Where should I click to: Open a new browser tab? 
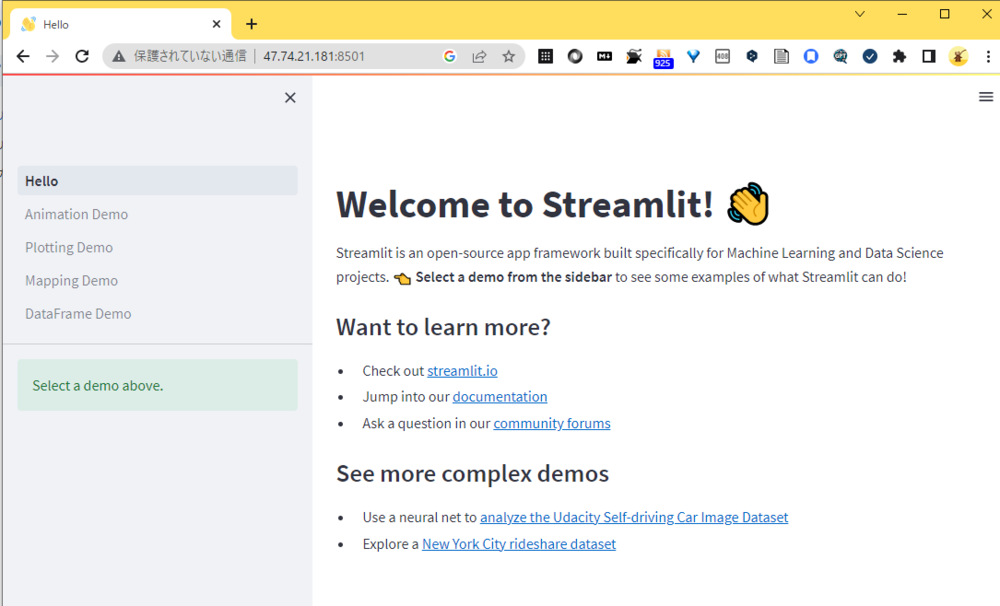point(251,24)
